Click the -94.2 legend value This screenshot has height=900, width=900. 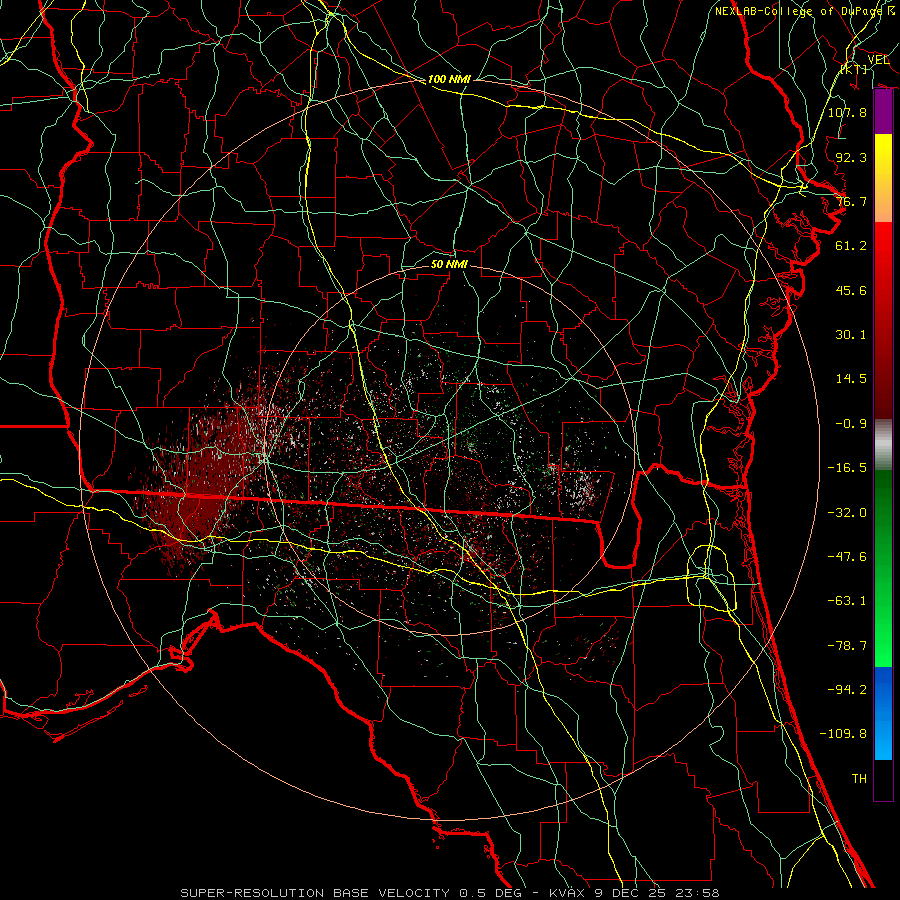click(x=847, y=690)
